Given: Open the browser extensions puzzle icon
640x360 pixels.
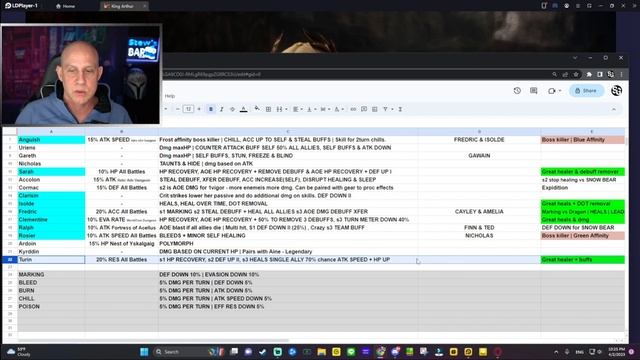Looking at the screenshot, I should [589, 74].
